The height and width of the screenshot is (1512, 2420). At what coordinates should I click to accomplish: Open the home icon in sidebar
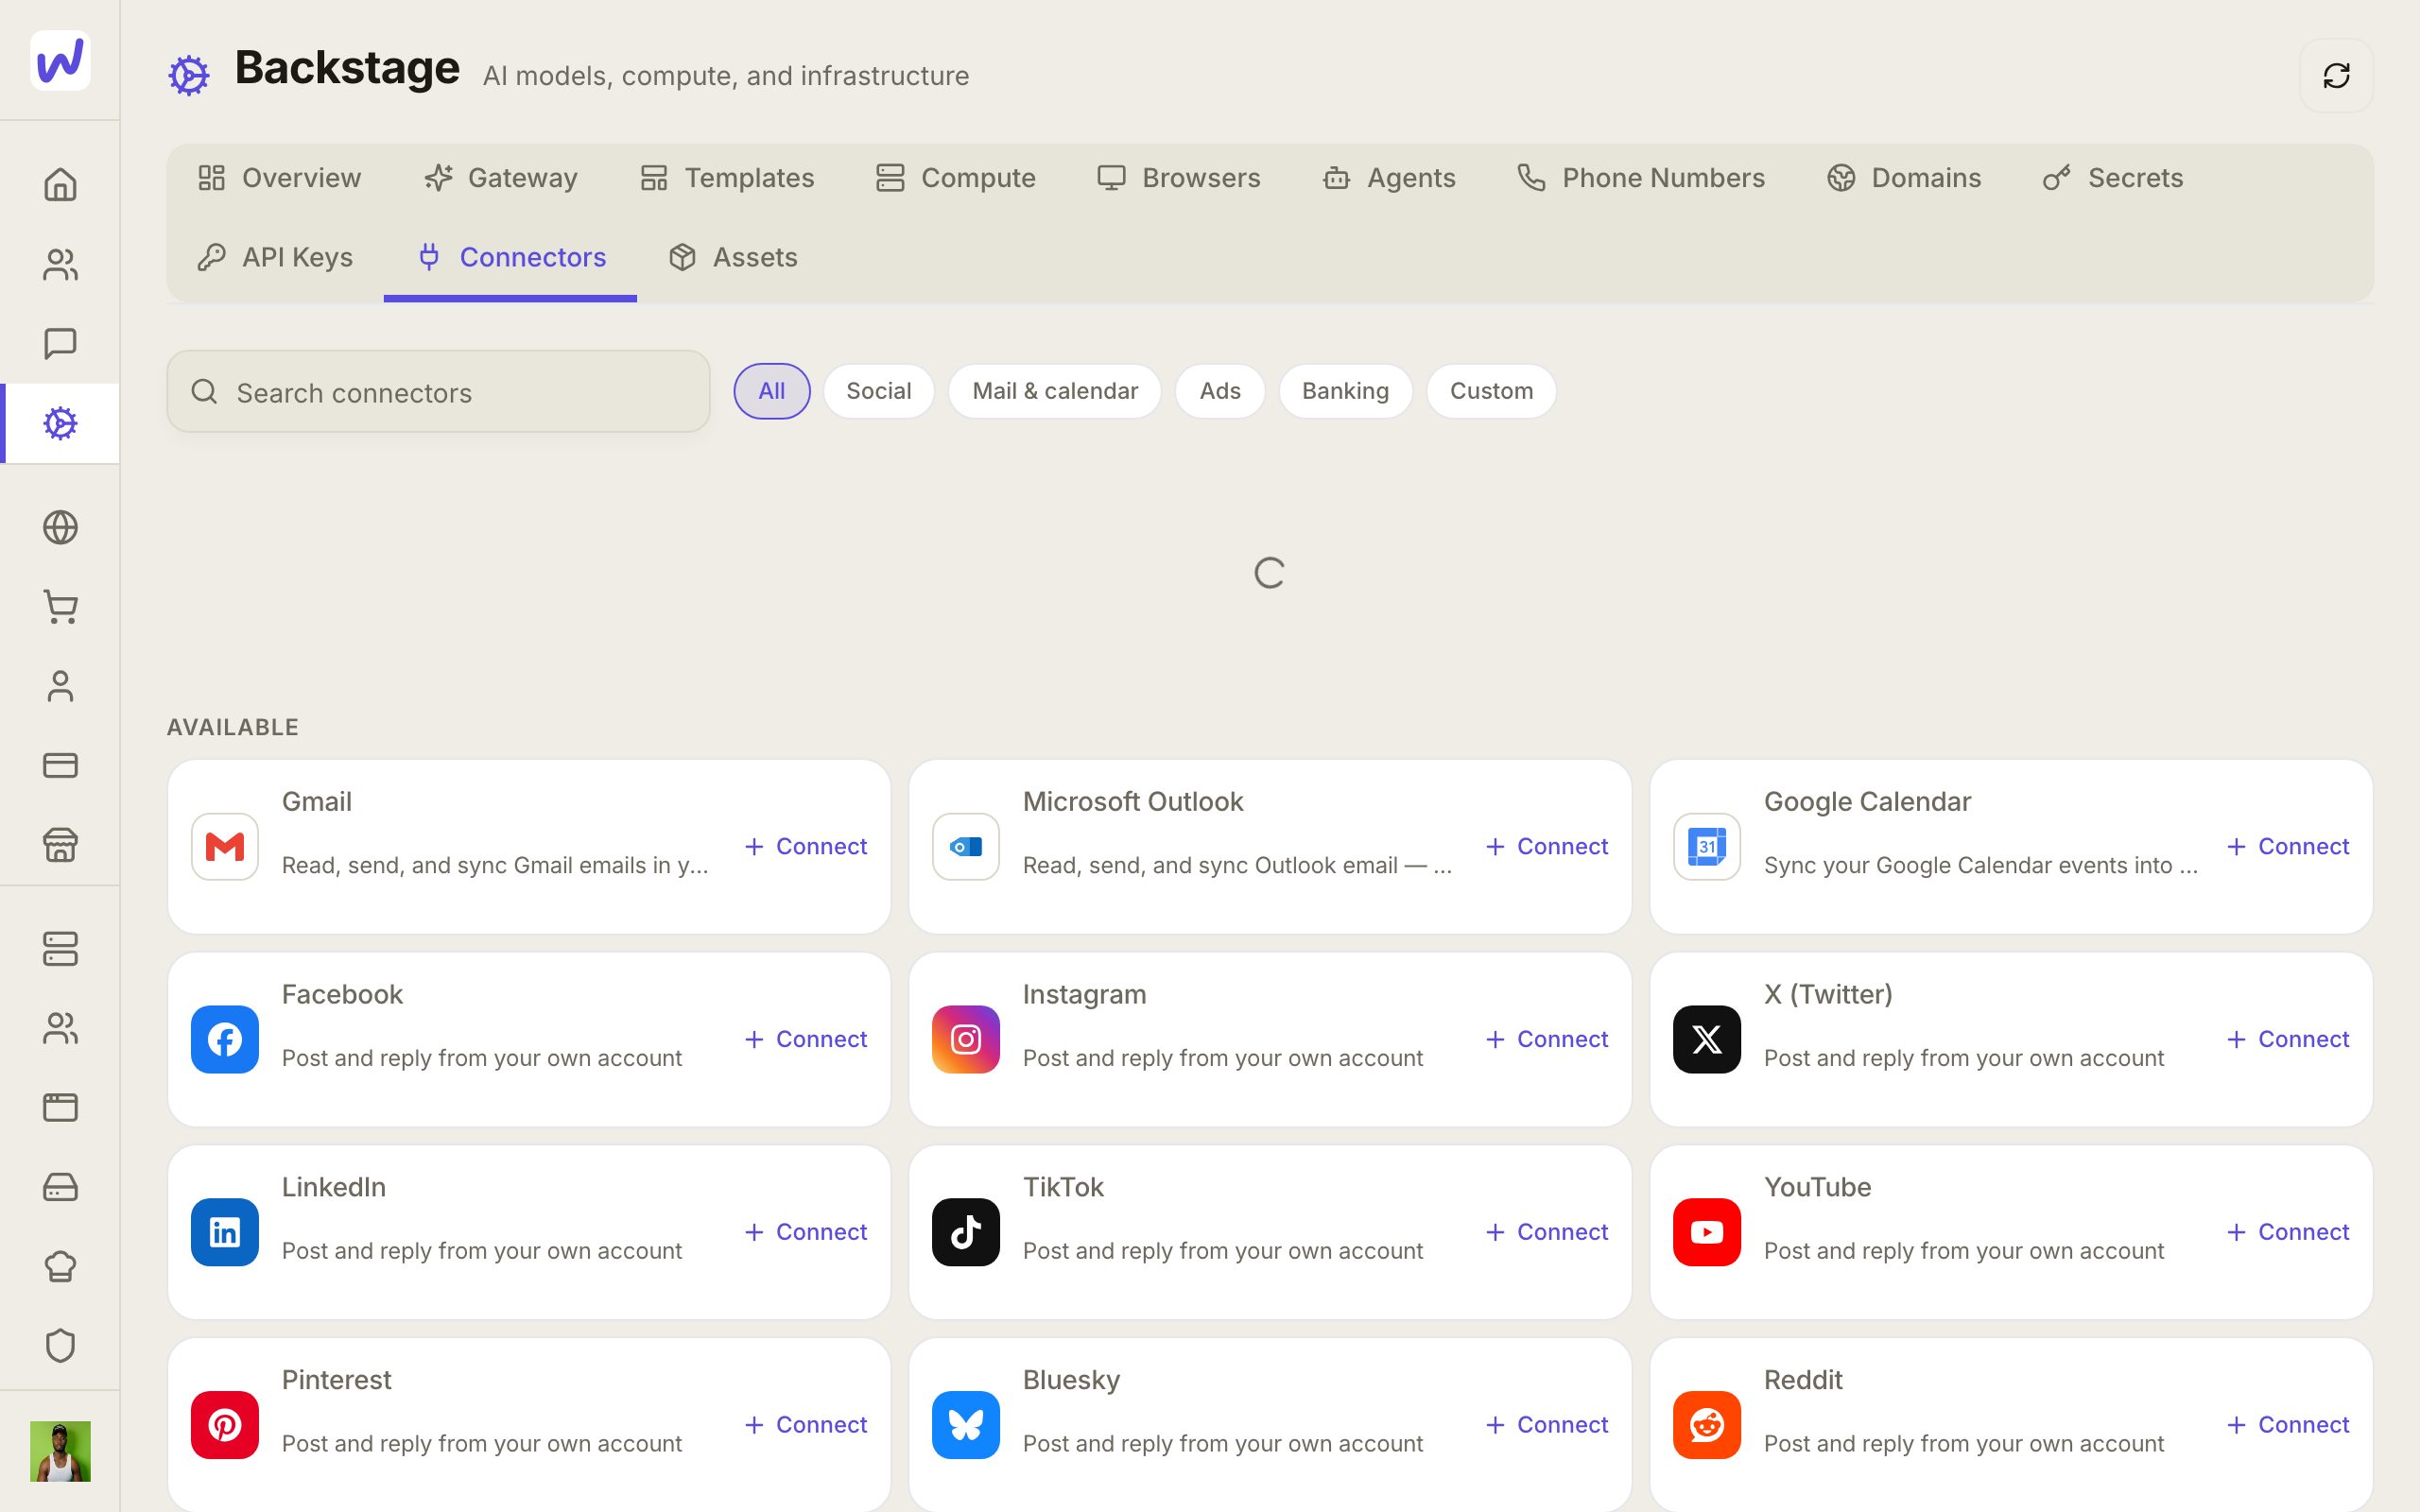60,185
